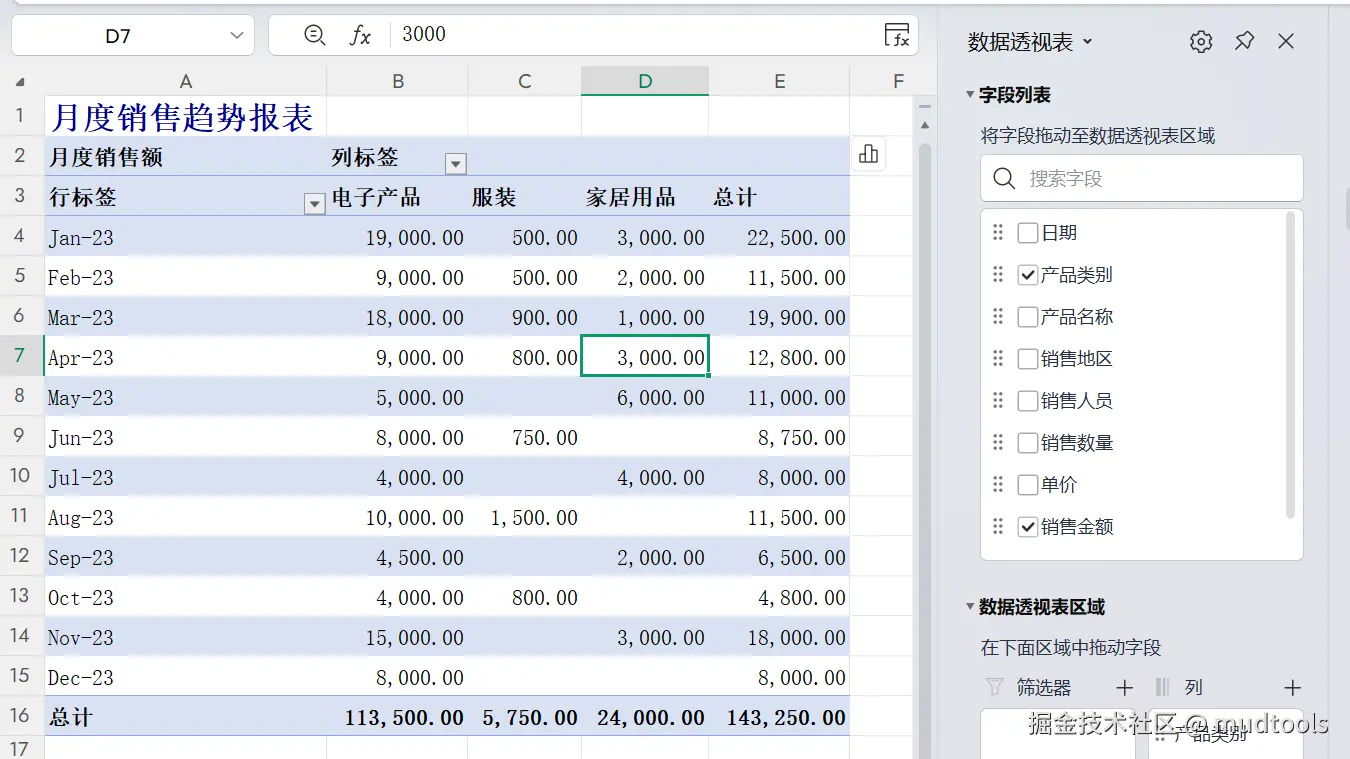Click the 电子产品 column header cell
This screenshot has height=759, width=1350.
tap(397, 197)
